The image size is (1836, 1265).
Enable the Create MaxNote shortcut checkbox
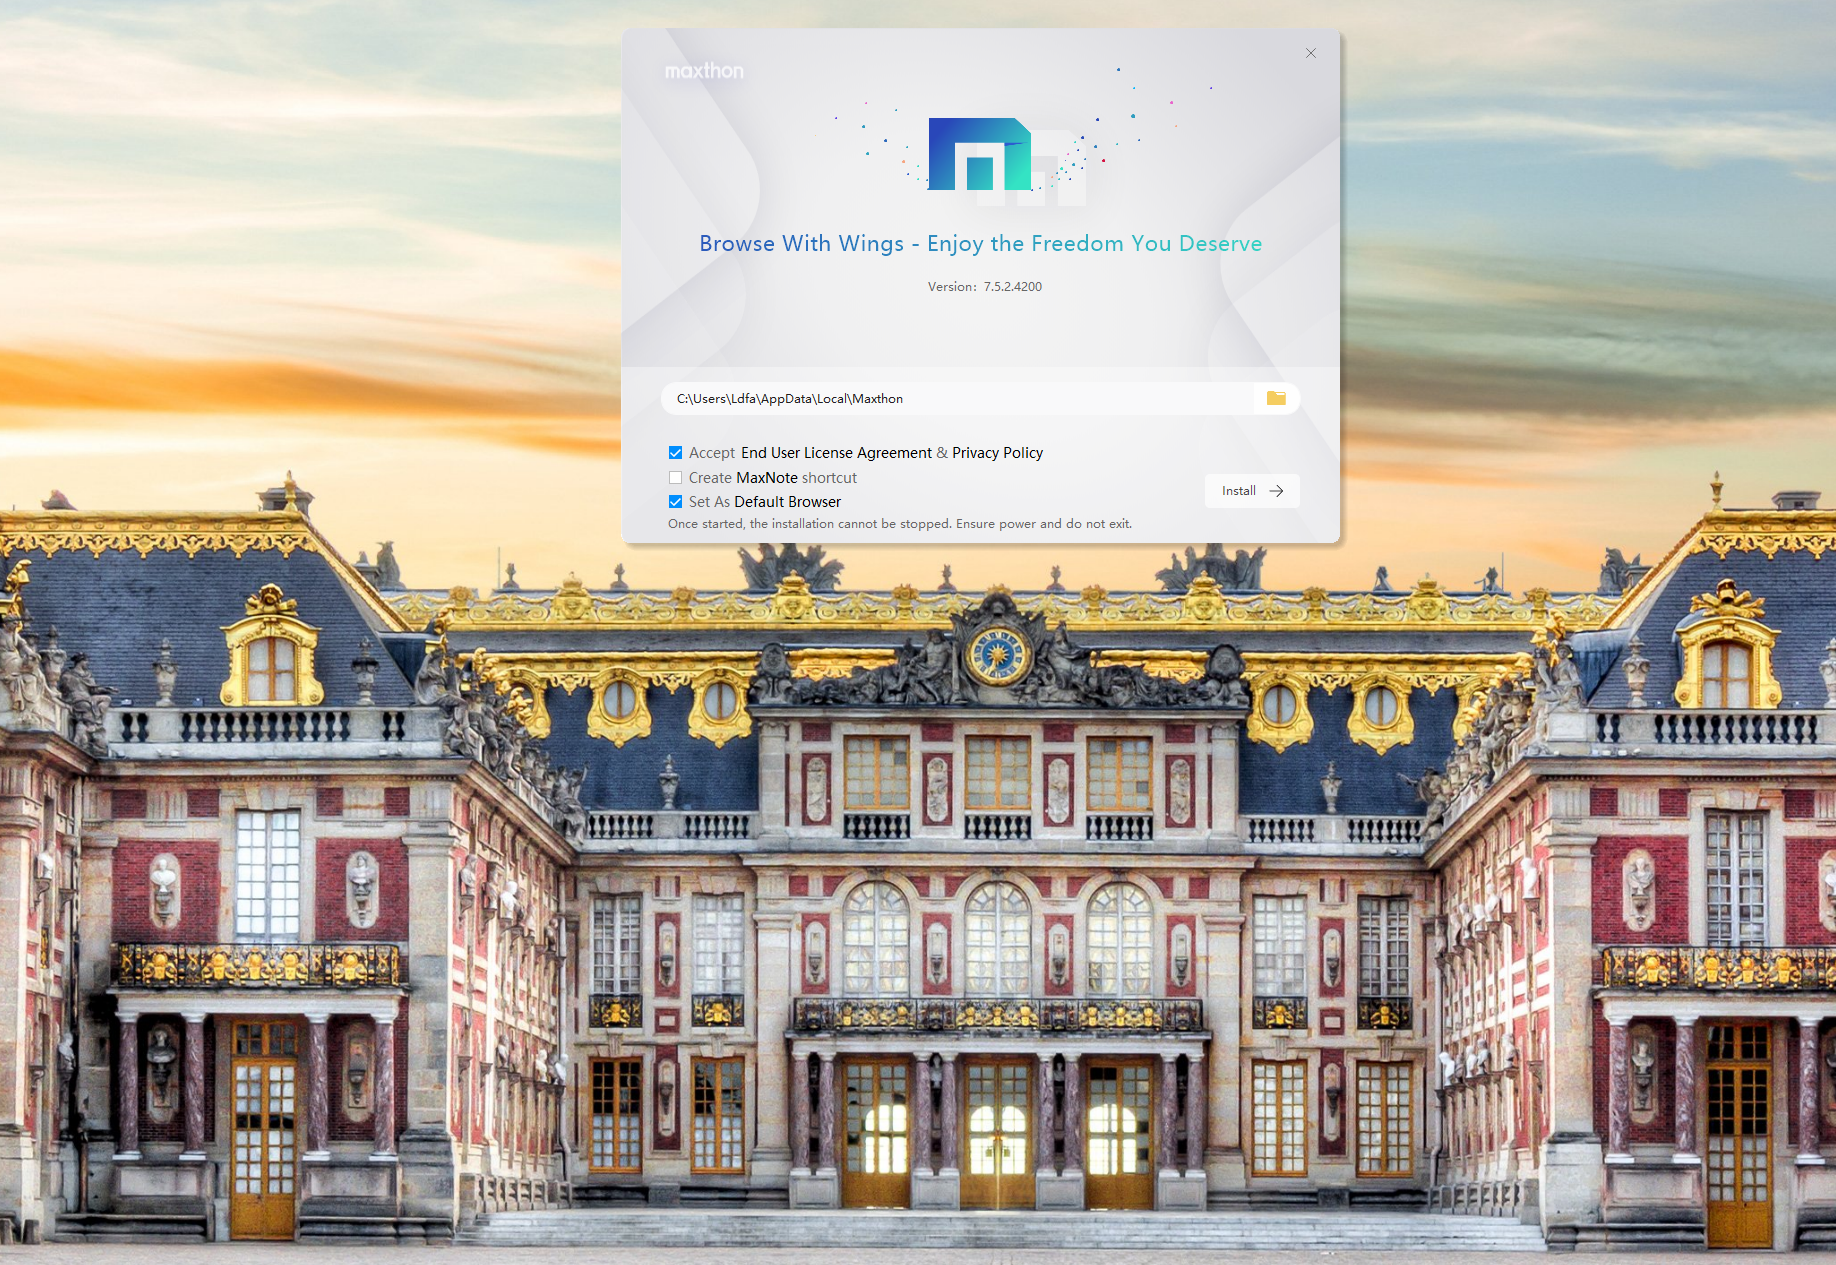point(676,478)
